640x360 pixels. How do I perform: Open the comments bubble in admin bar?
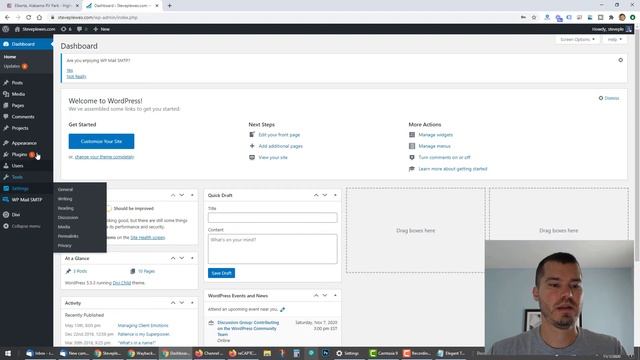pos(82,29)
